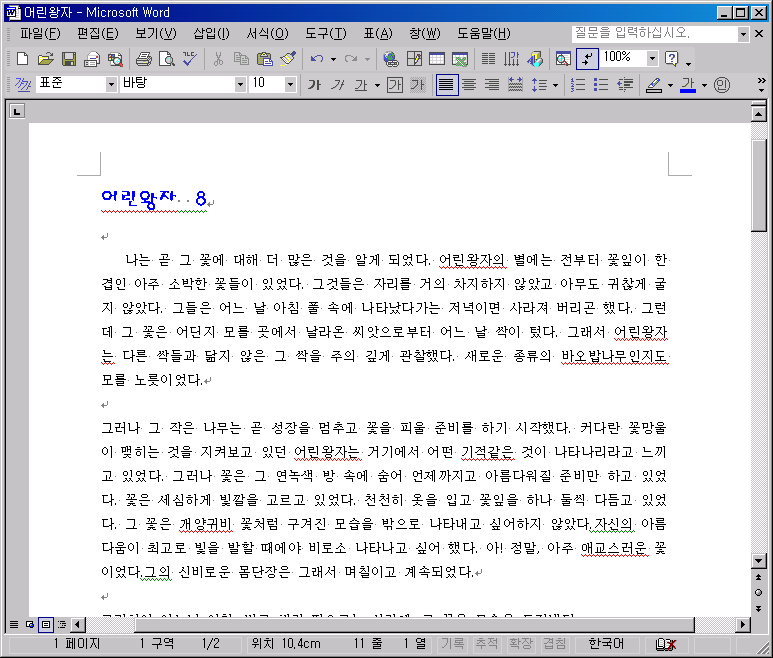773x658 pixels.
Task: Set center paragraph alignment
Action: pos(469,85)
